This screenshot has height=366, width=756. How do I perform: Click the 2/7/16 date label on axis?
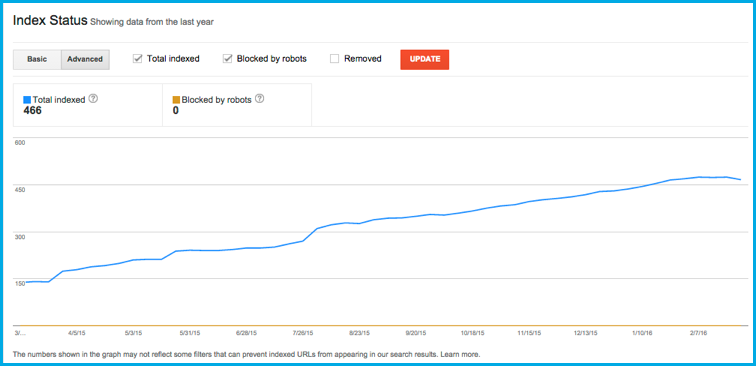699,333
